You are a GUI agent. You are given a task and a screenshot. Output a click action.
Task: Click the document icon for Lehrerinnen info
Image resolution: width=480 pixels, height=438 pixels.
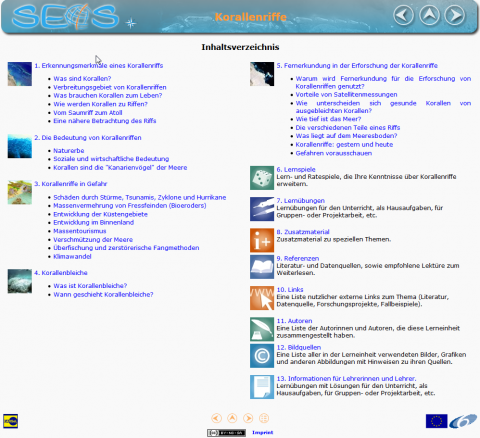(x=262, y=387)
